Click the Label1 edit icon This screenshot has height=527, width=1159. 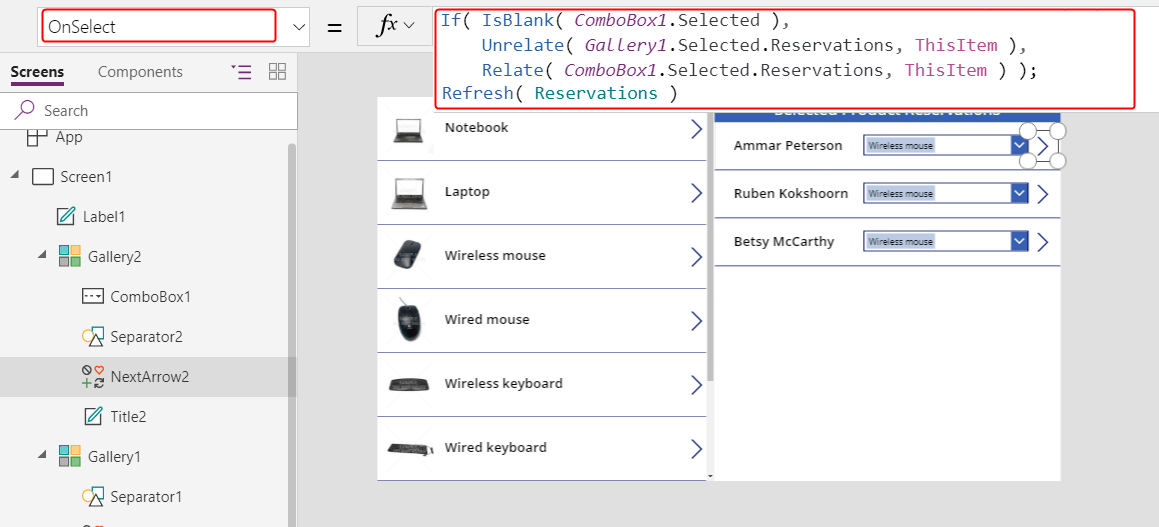[67, 217]
